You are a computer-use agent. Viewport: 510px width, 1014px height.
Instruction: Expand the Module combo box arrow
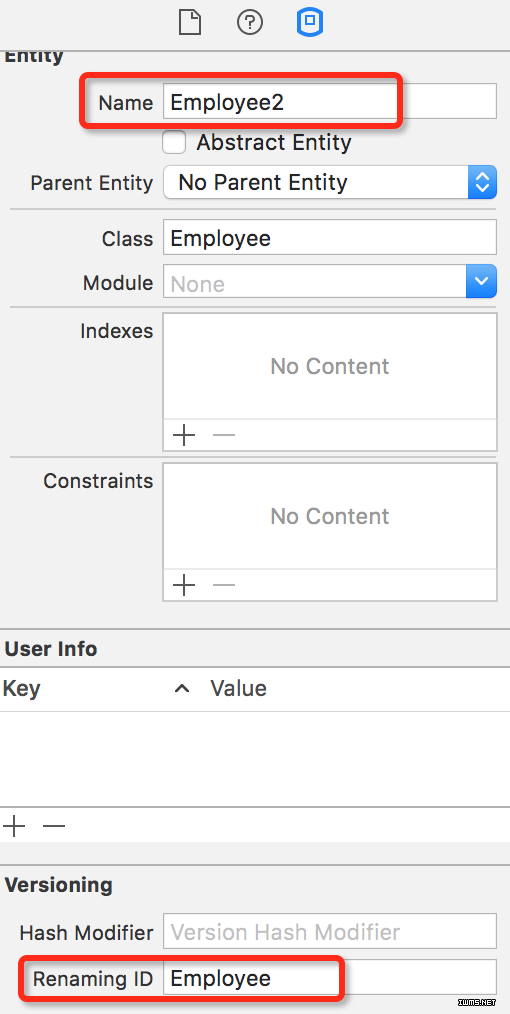(x=482, y=281)
